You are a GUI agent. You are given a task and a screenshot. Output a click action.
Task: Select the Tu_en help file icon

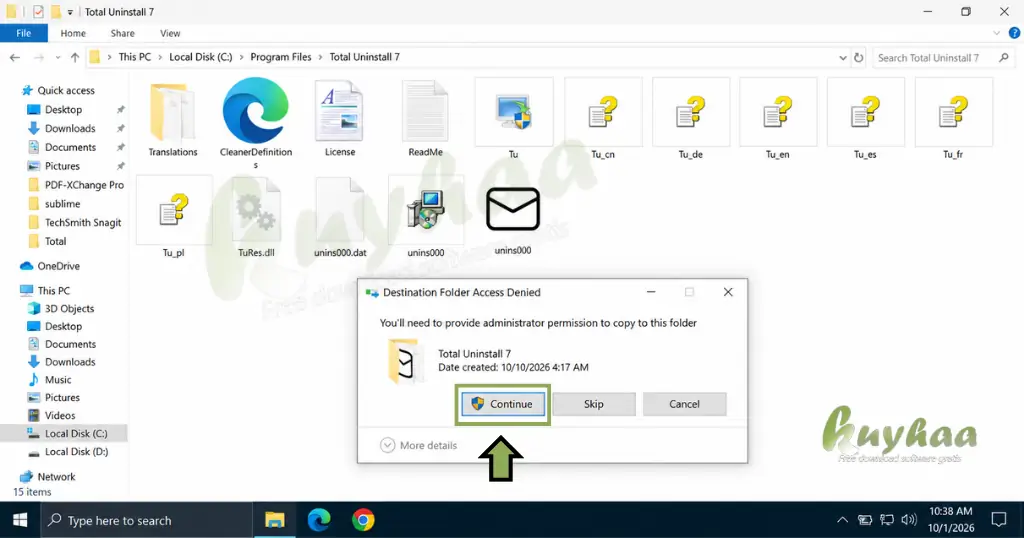point(778,112)
